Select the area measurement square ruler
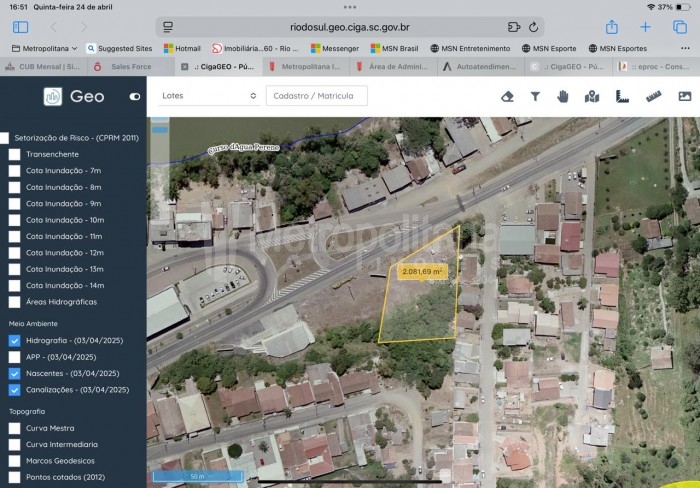700x488 pixels. [621, 96]
